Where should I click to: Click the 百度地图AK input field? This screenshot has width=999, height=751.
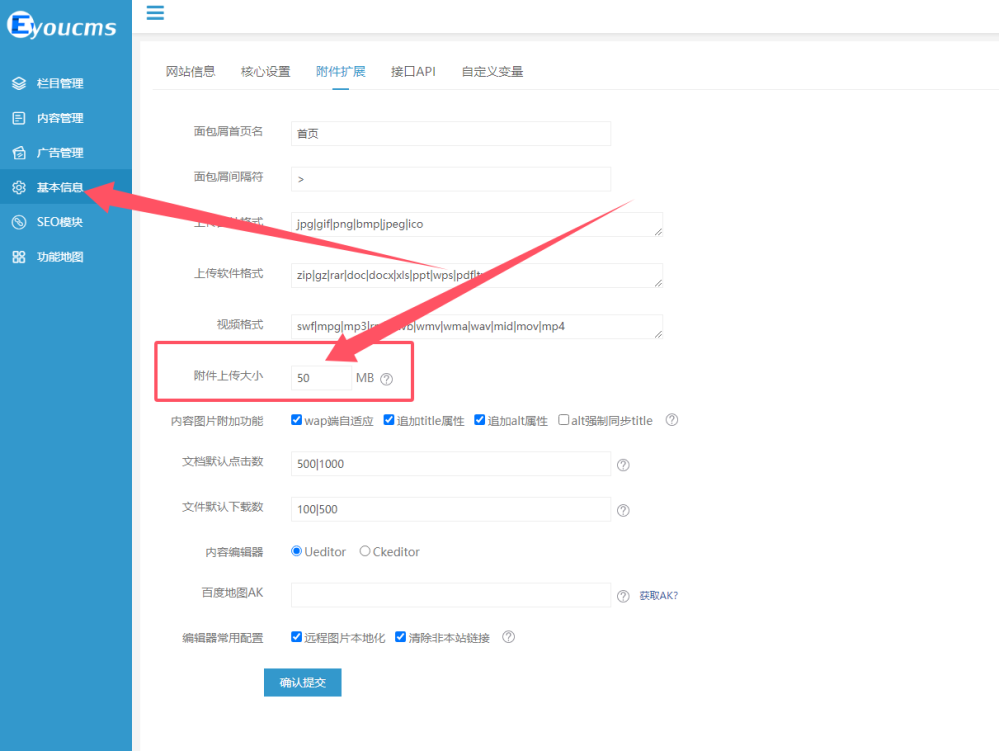(x=451, y=595)
